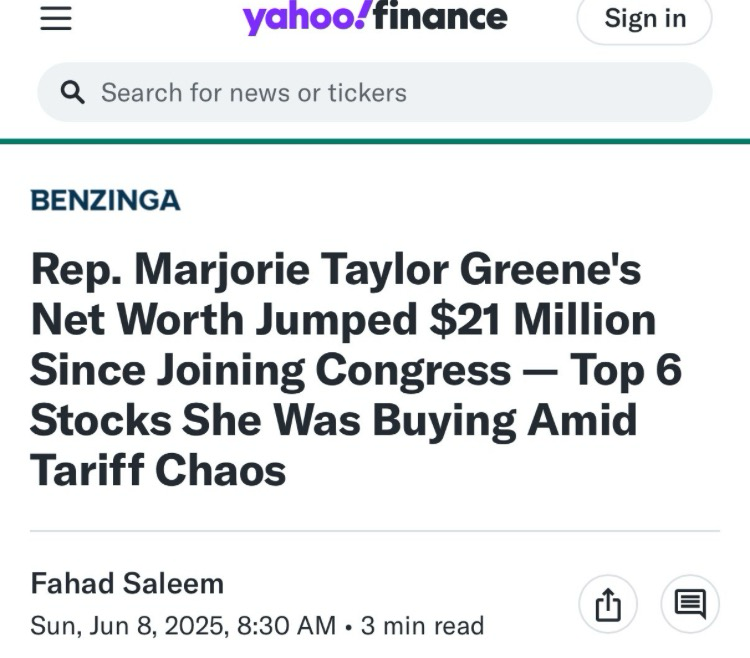Open the comments icon button
Screen dimensions: 750x658
tap(690, 604)
